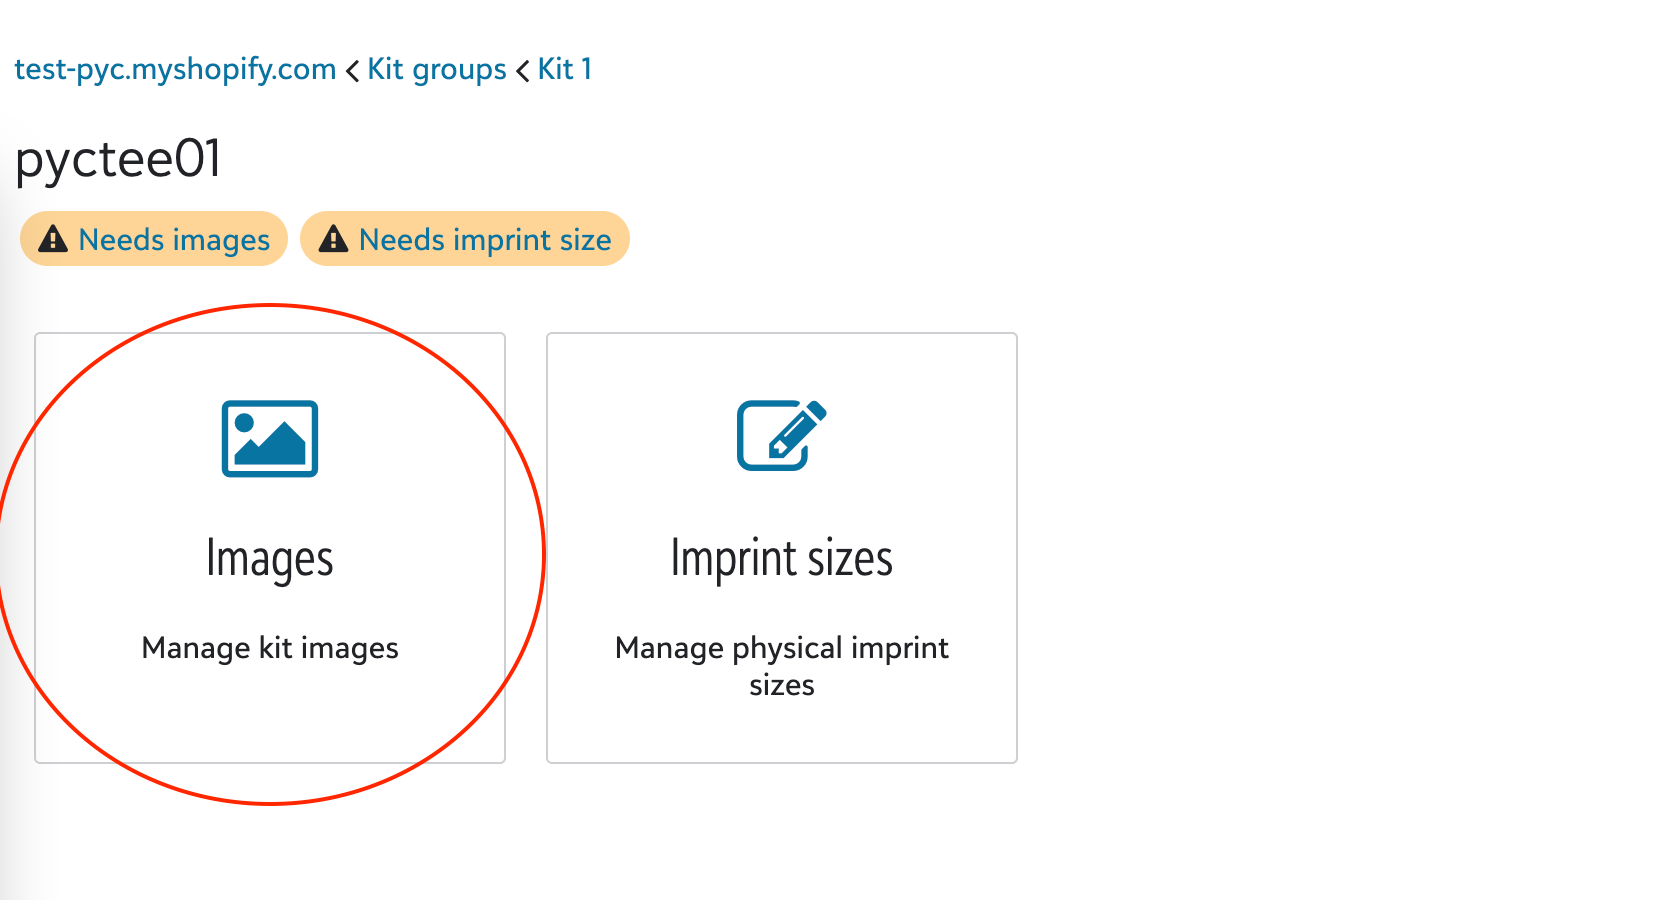The height and width of the screenshot is (900, 1654).
Task: Click the Images card heading
Action: (x=270, y=559)
